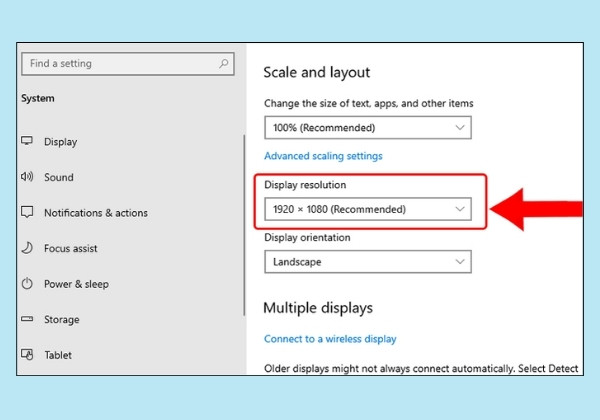Click the Scale and layout heading

click(x=317, y=72)
